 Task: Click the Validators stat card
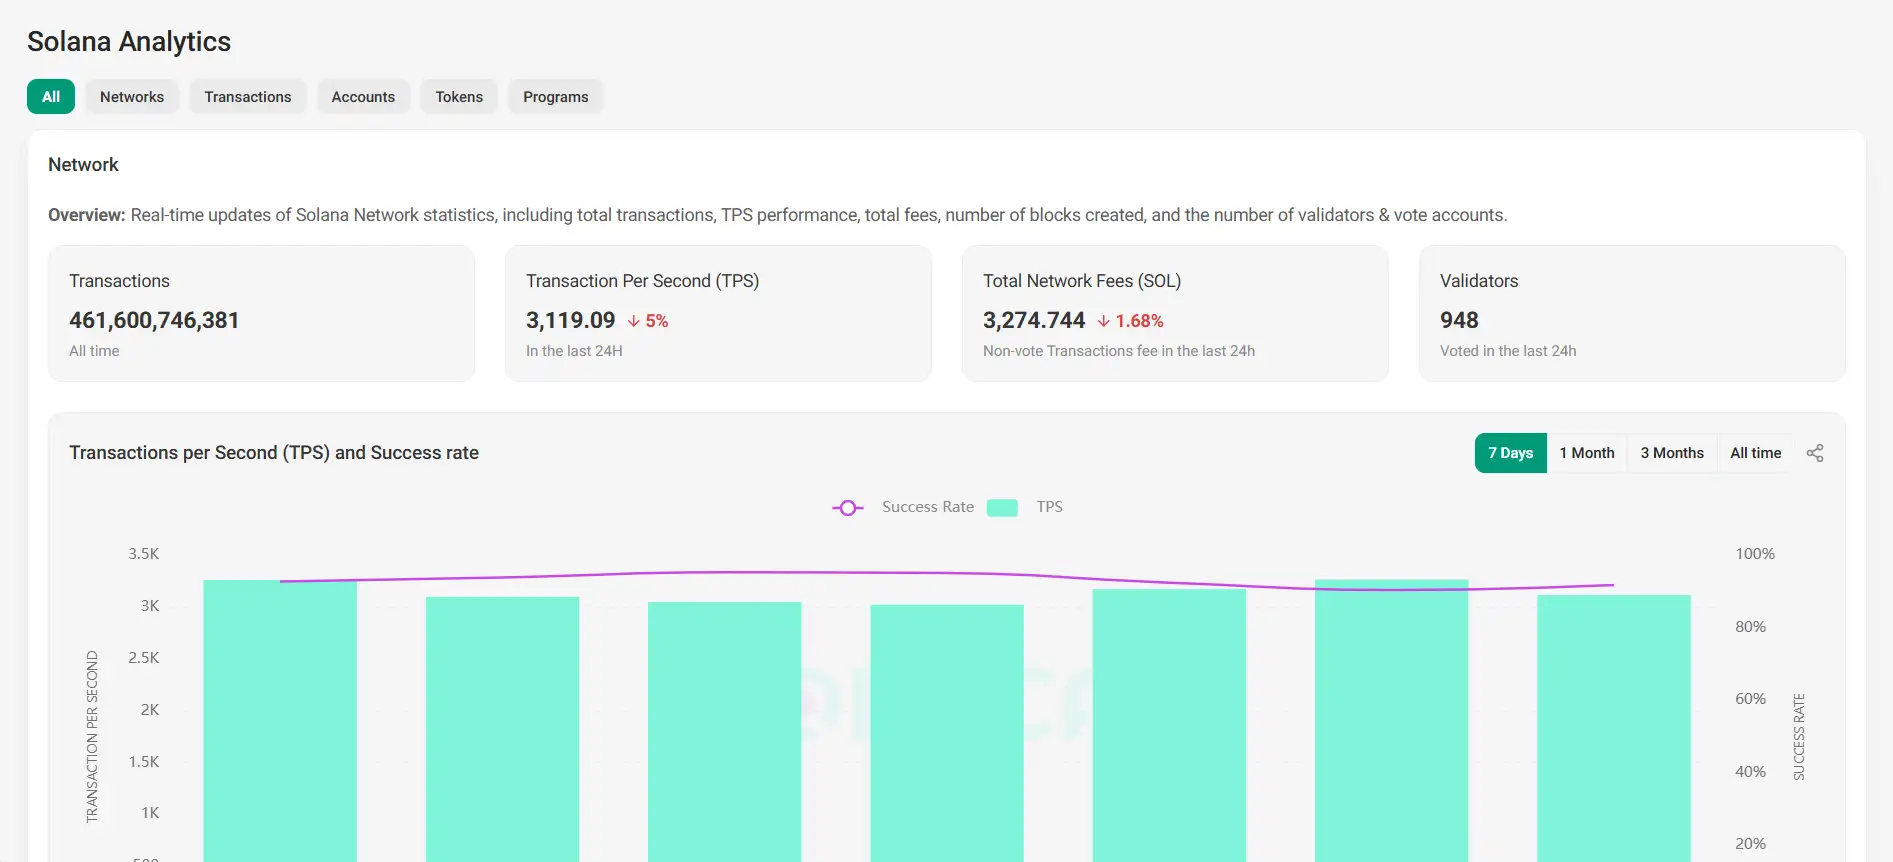(x=1632, y=314)
